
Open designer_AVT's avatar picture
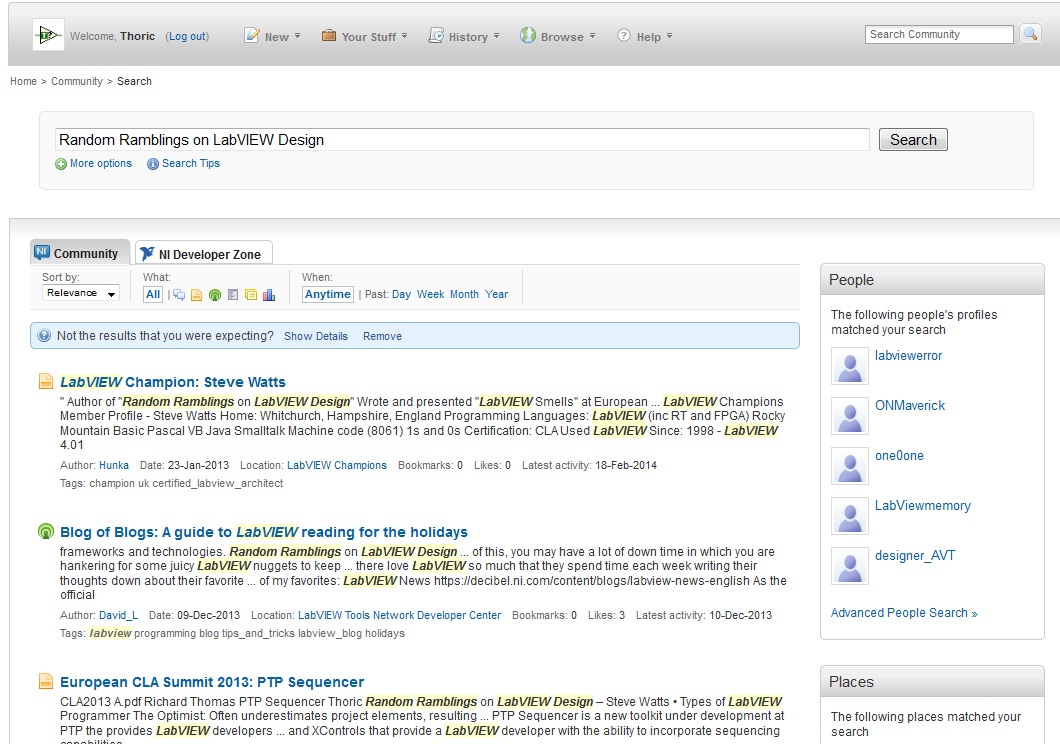(850, 566)
